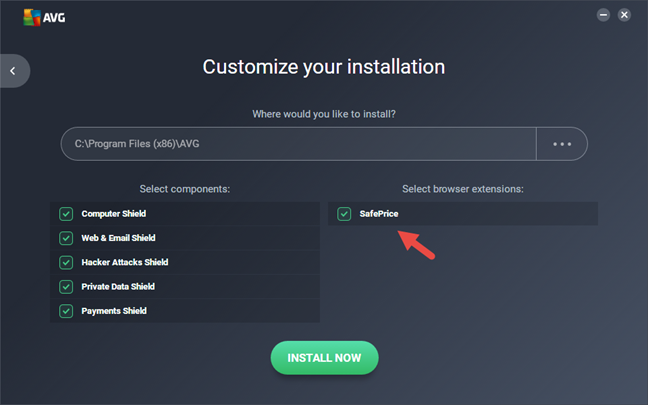Toggle the Payments Shield checkbox
This screenshot has width=648, height=405.
pyautogui.click(x=66, y=311)
